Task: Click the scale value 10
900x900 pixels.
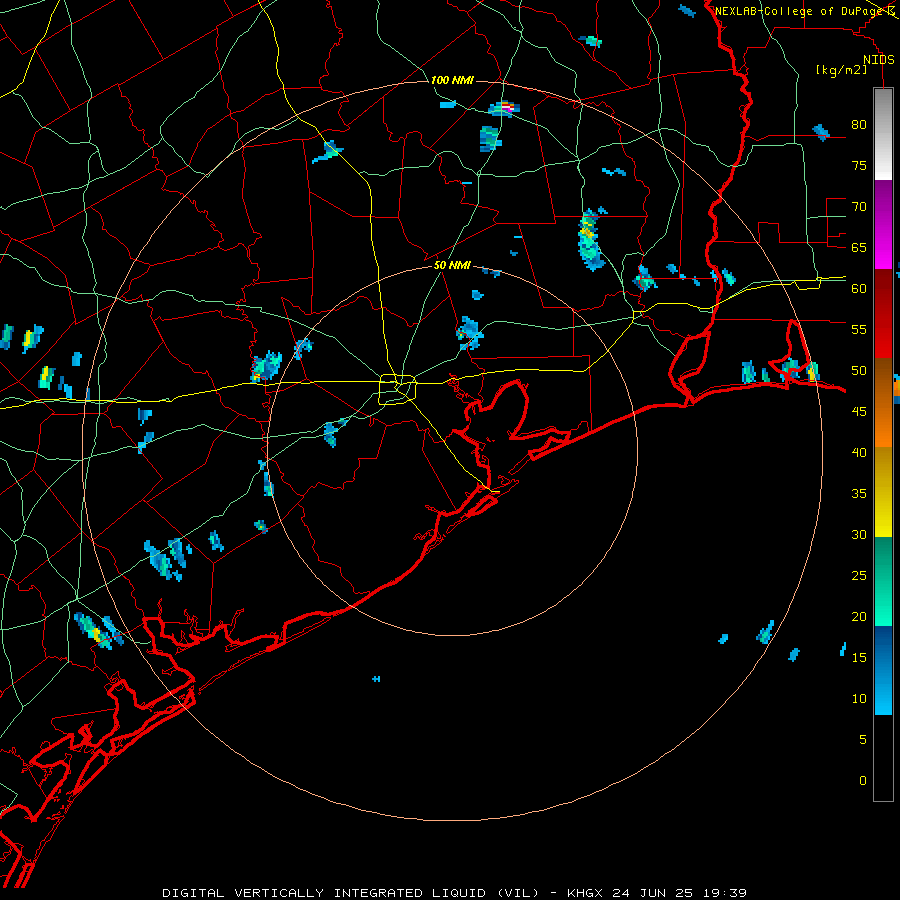Action: point(859,699)
